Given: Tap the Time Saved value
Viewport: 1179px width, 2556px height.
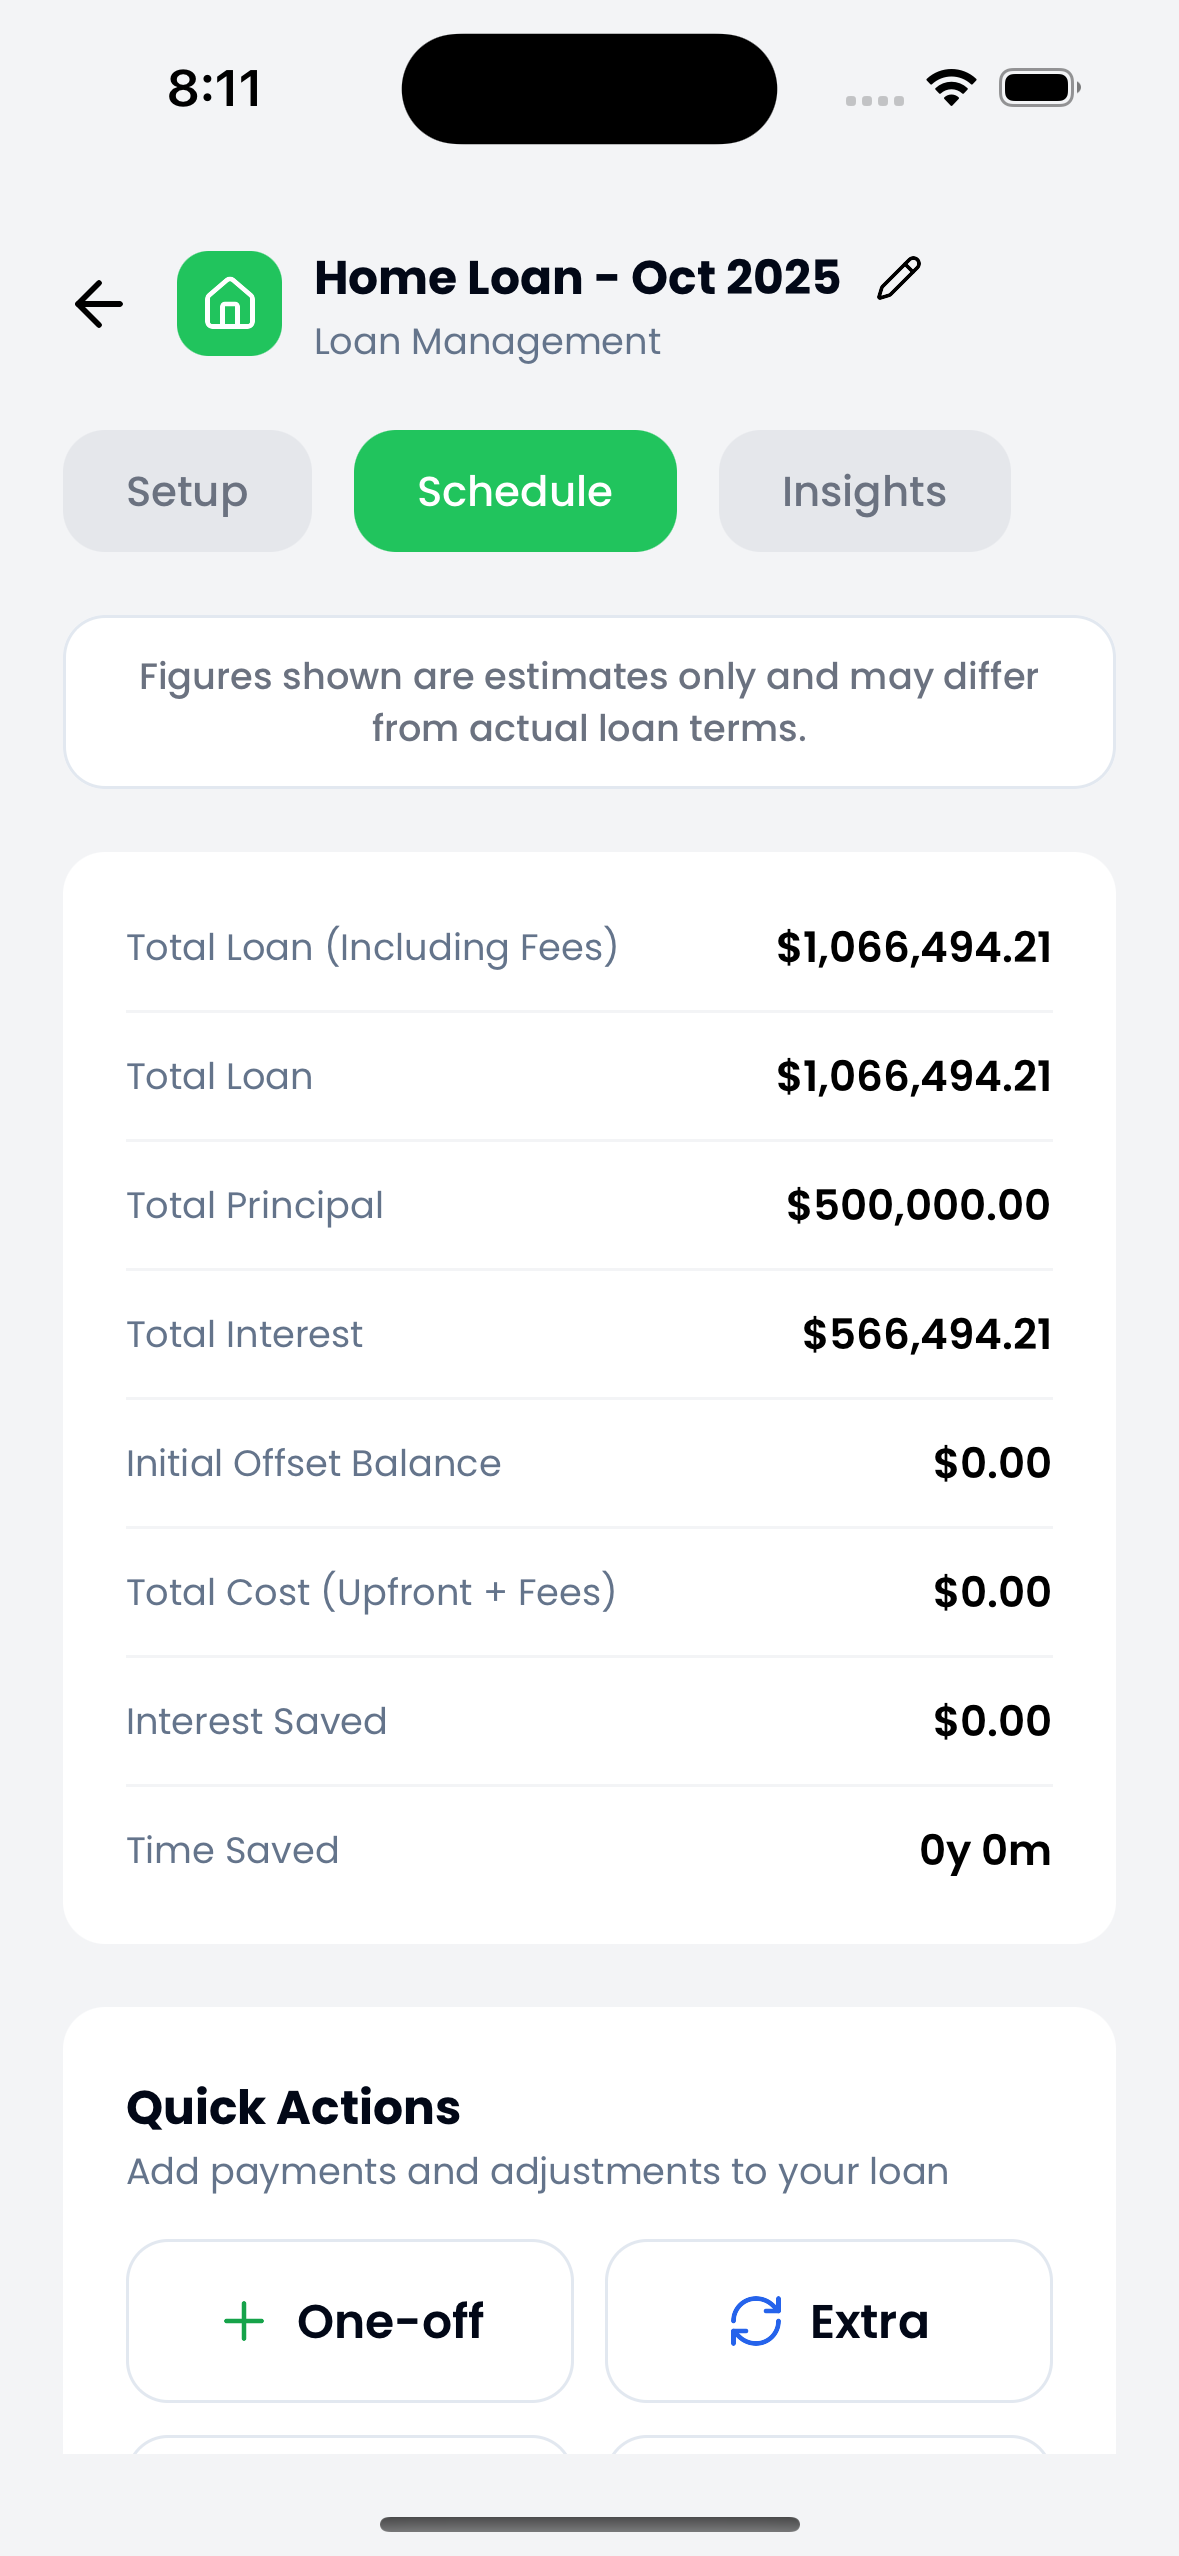Looking at the screenshot, I should (985, 1850).
